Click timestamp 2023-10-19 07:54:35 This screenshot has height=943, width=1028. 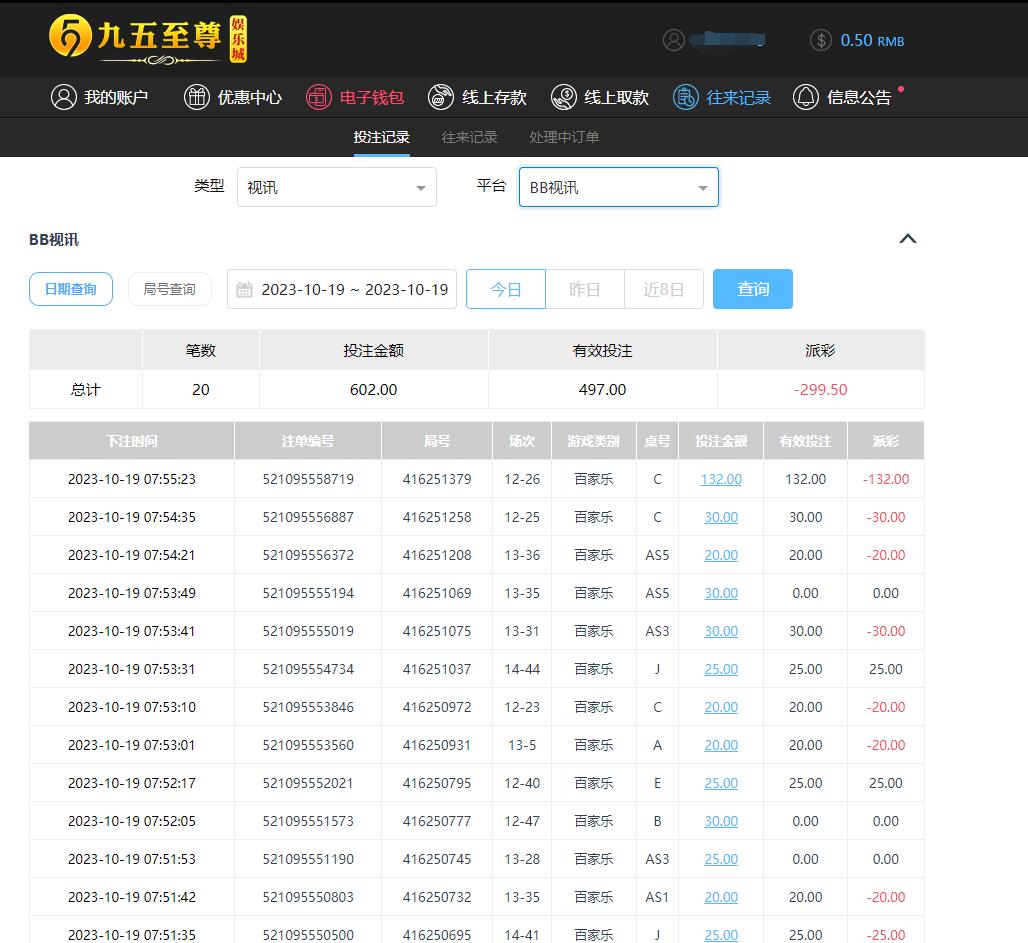pos(132,517)
